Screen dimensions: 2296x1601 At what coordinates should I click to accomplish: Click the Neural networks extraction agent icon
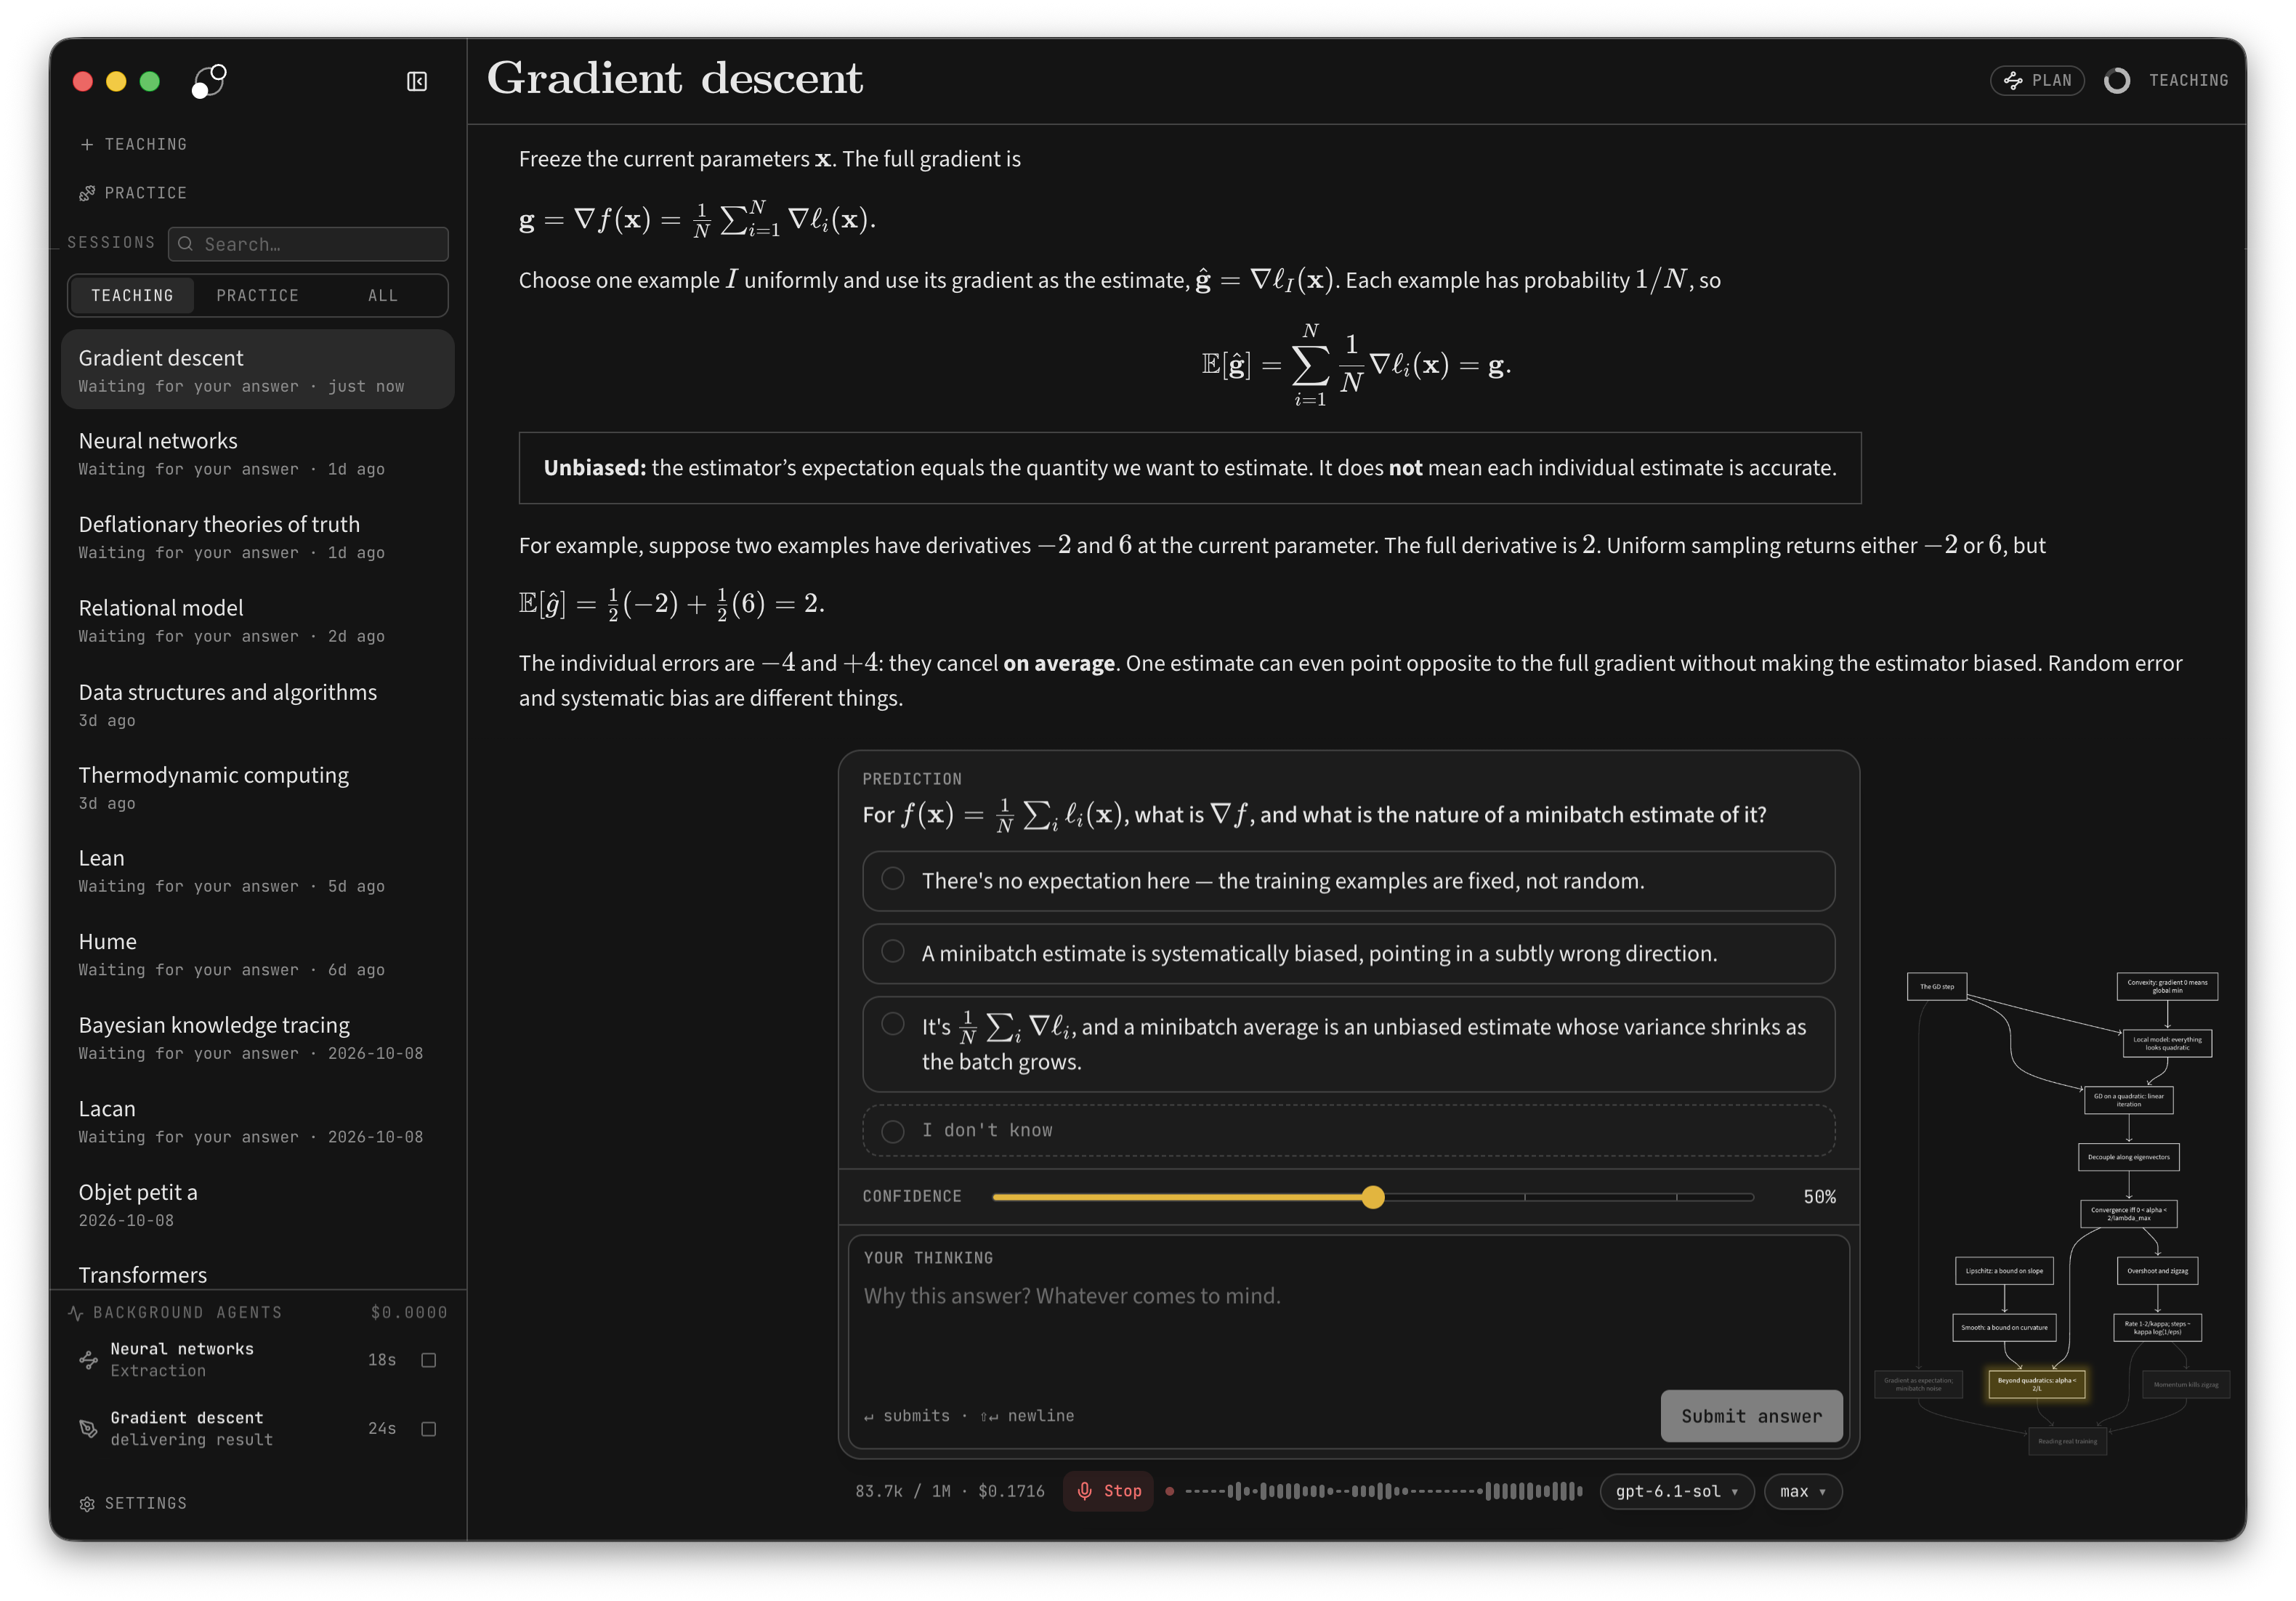tap(88, 1359)
